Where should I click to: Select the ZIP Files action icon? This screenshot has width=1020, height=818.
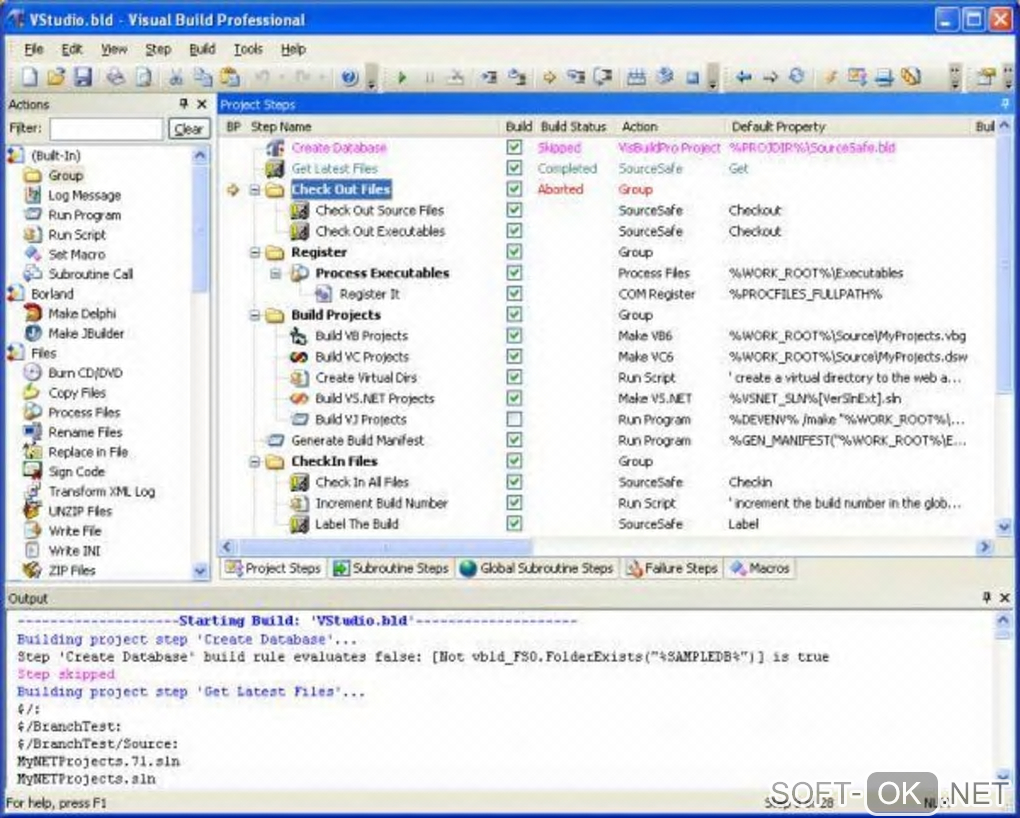point(32,569)
